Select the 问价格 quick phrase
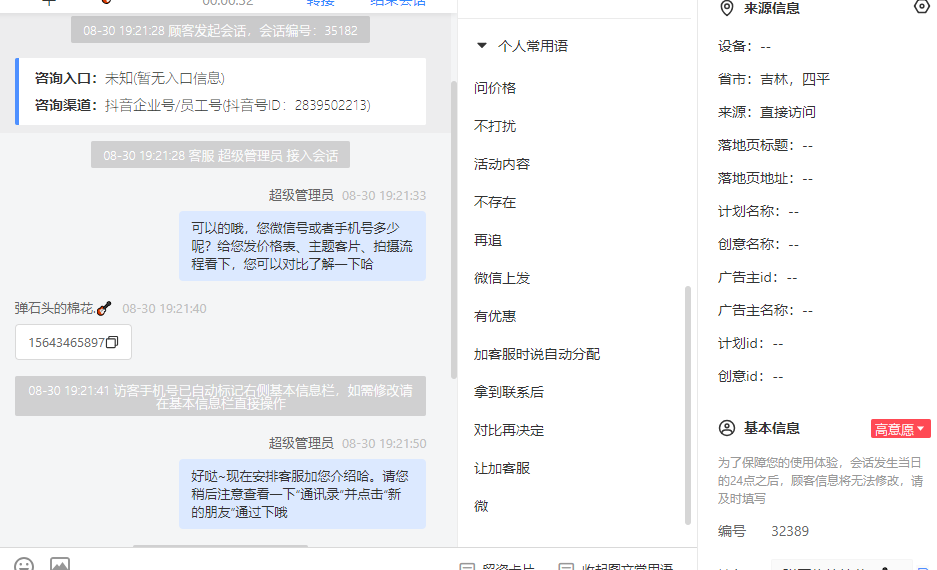 (x=495, y=88)
